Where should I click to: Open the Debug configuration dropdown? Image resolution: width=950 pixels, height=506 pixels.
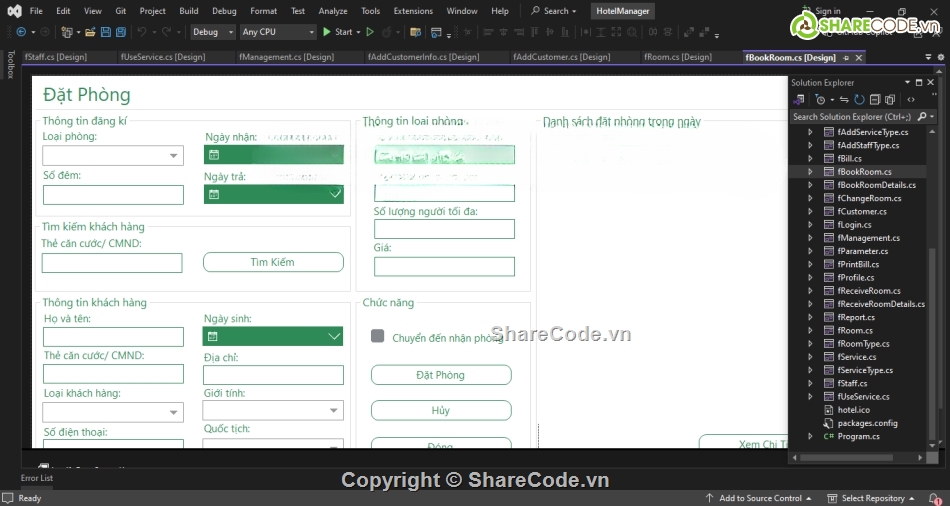(213, 32)
